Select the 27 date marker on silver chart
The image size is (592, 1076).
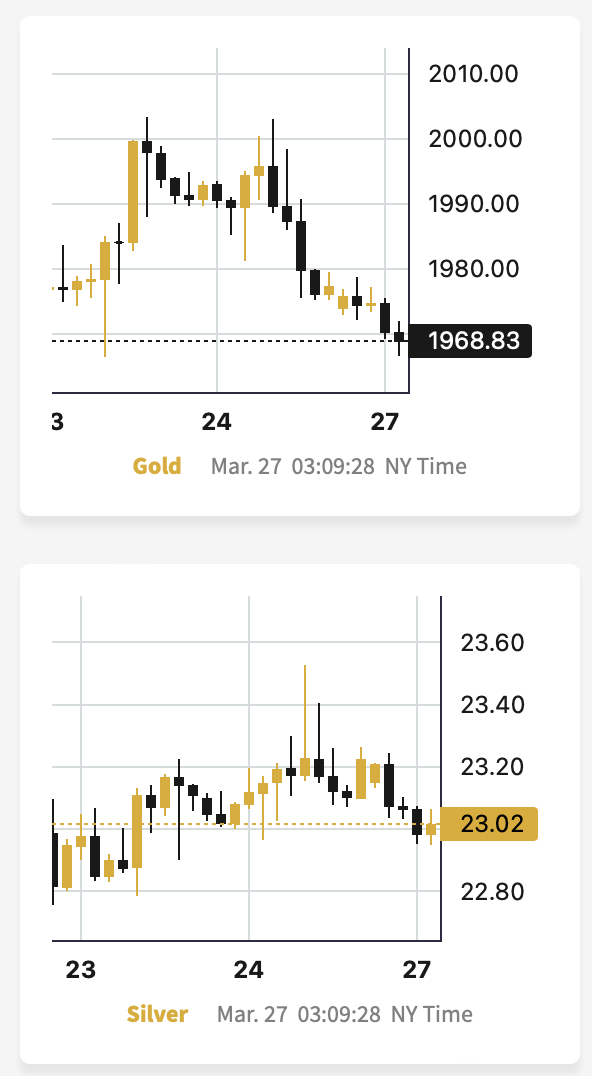click(416, 970)
